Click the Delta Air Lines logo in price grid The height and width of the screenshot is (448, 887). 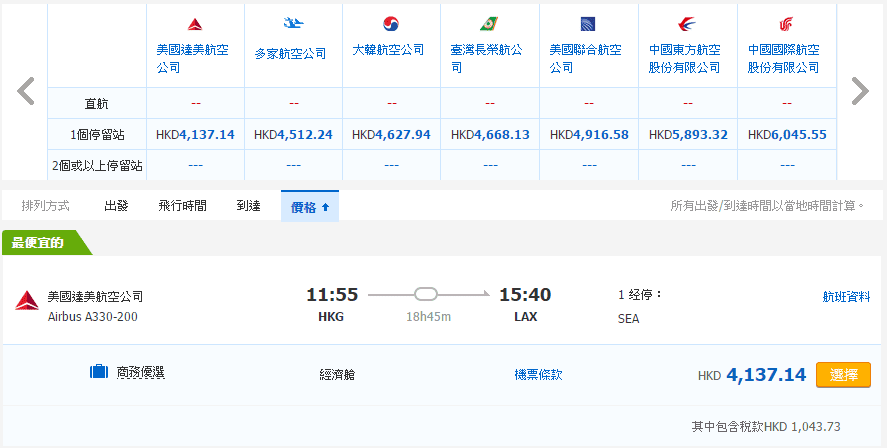point(195,24)
